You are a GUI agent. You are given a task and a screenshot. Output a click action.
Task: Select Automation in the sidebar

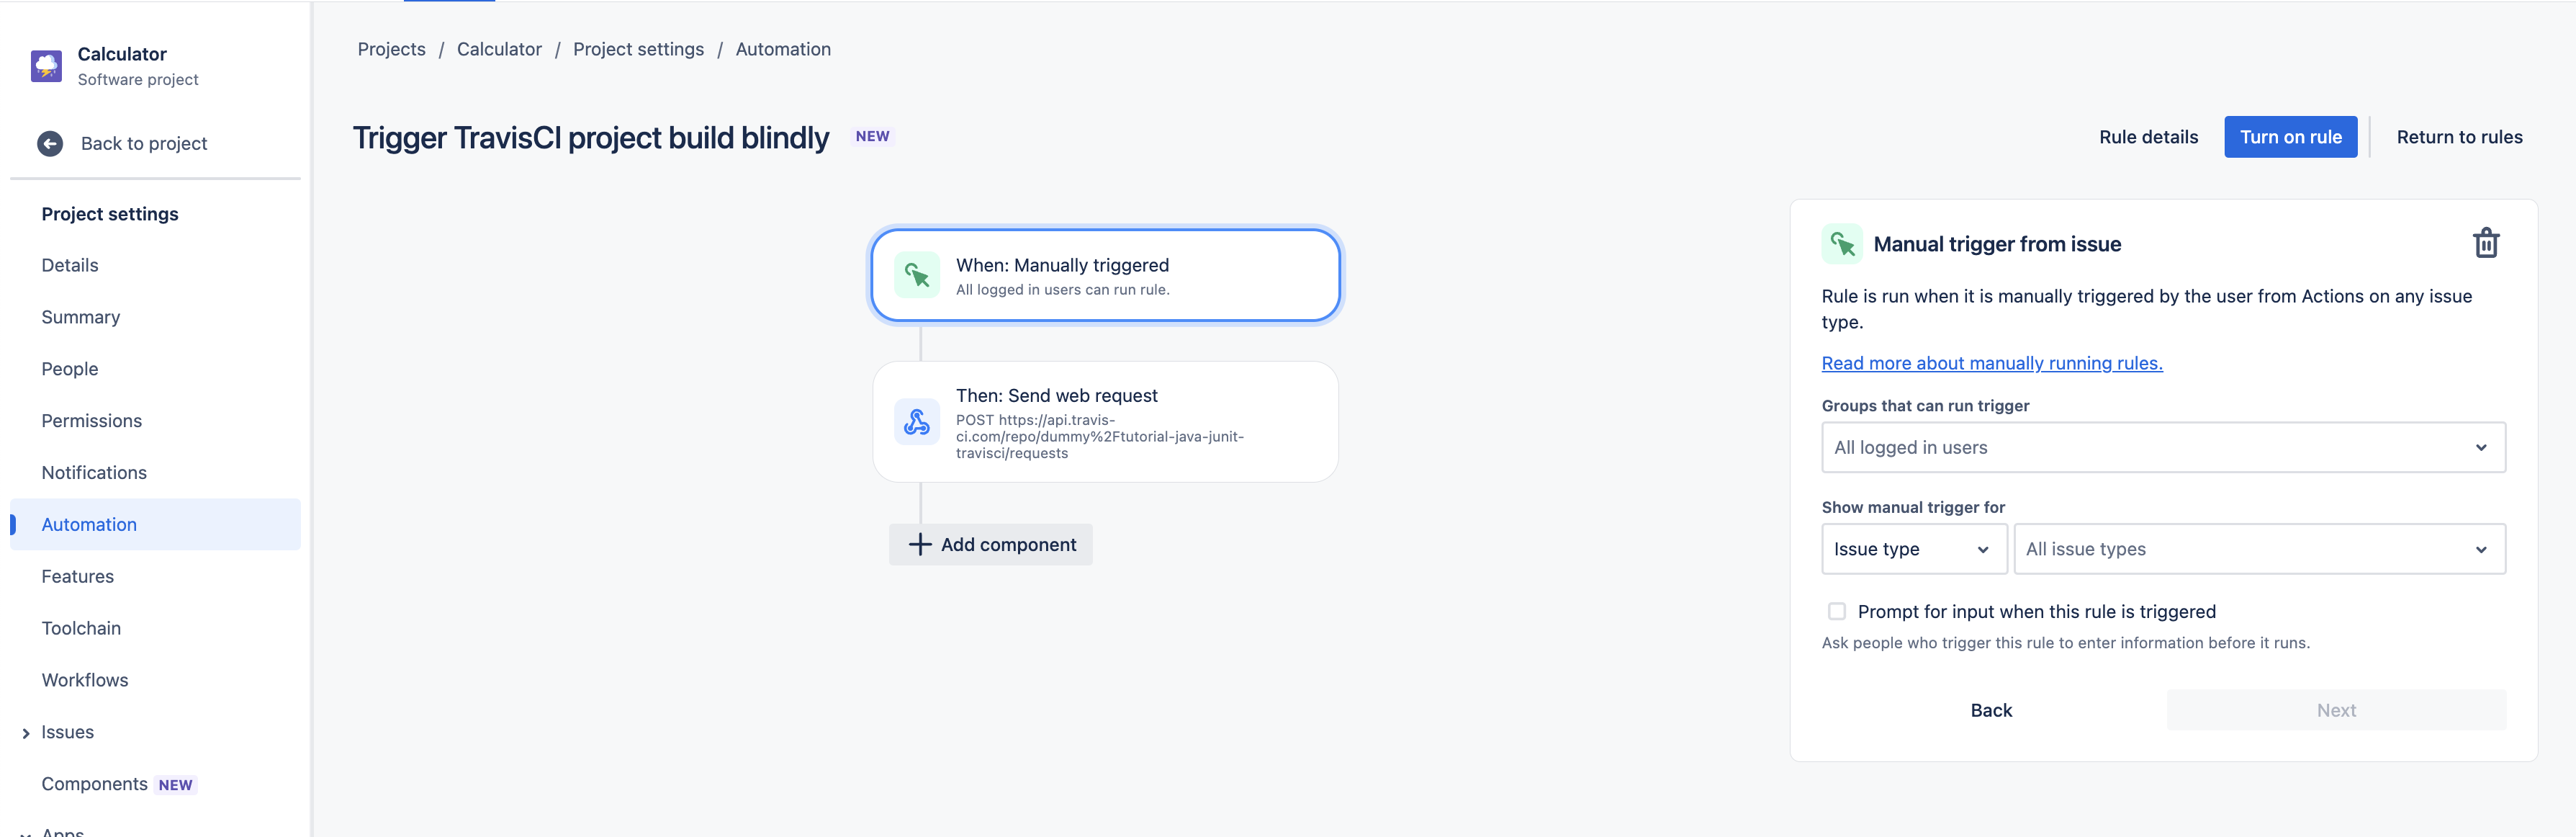[155, 524]
